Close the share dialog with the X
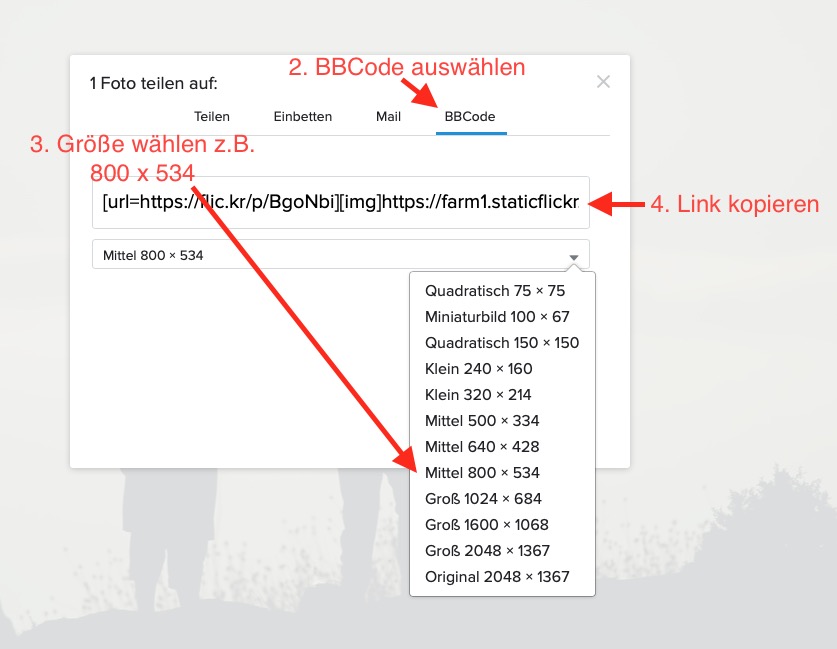The height and width of the screenshot is (649, 837). pyautogui.click(x=603, y=82)
